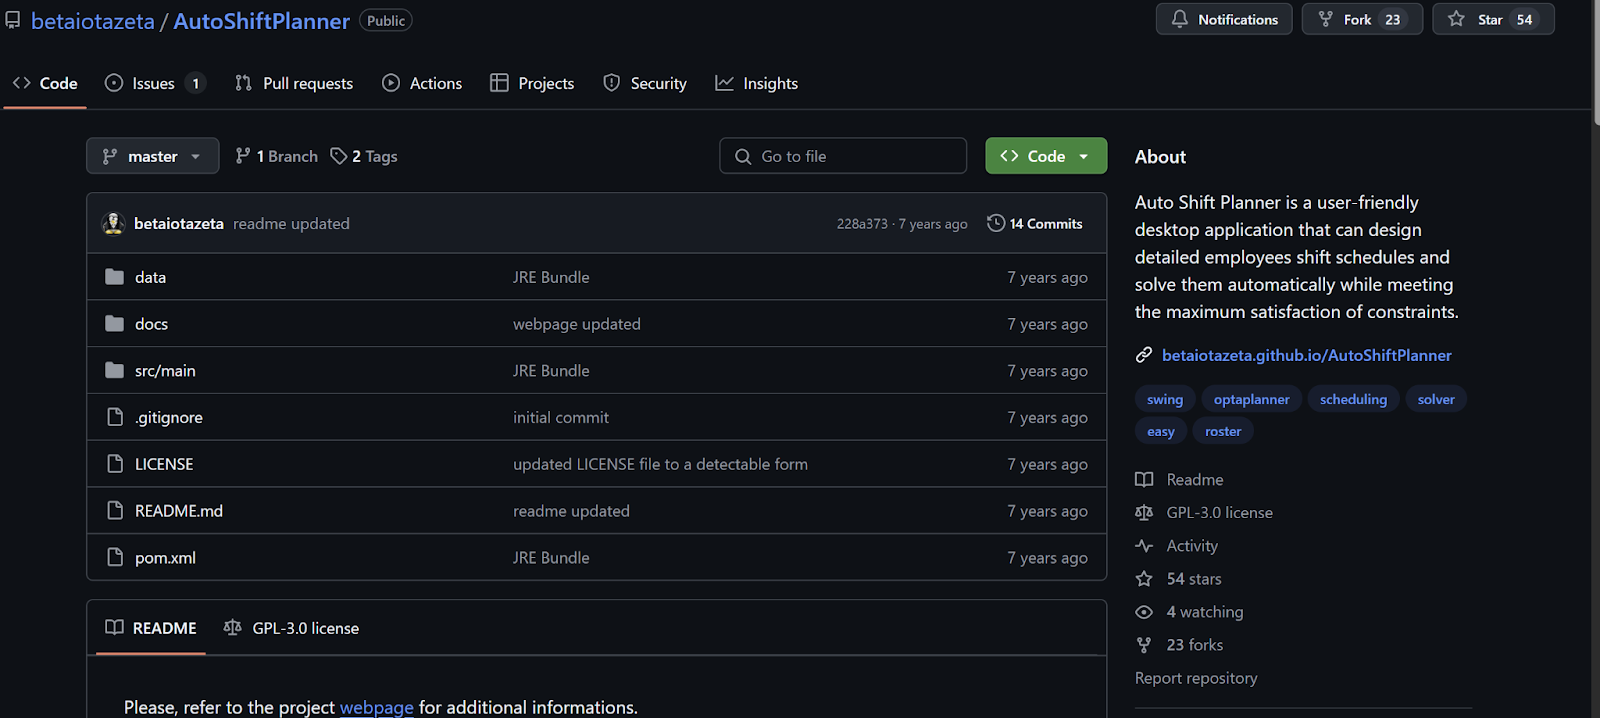Open the 14 Commits history
1600x718 pixels.
coord(1035,224)
